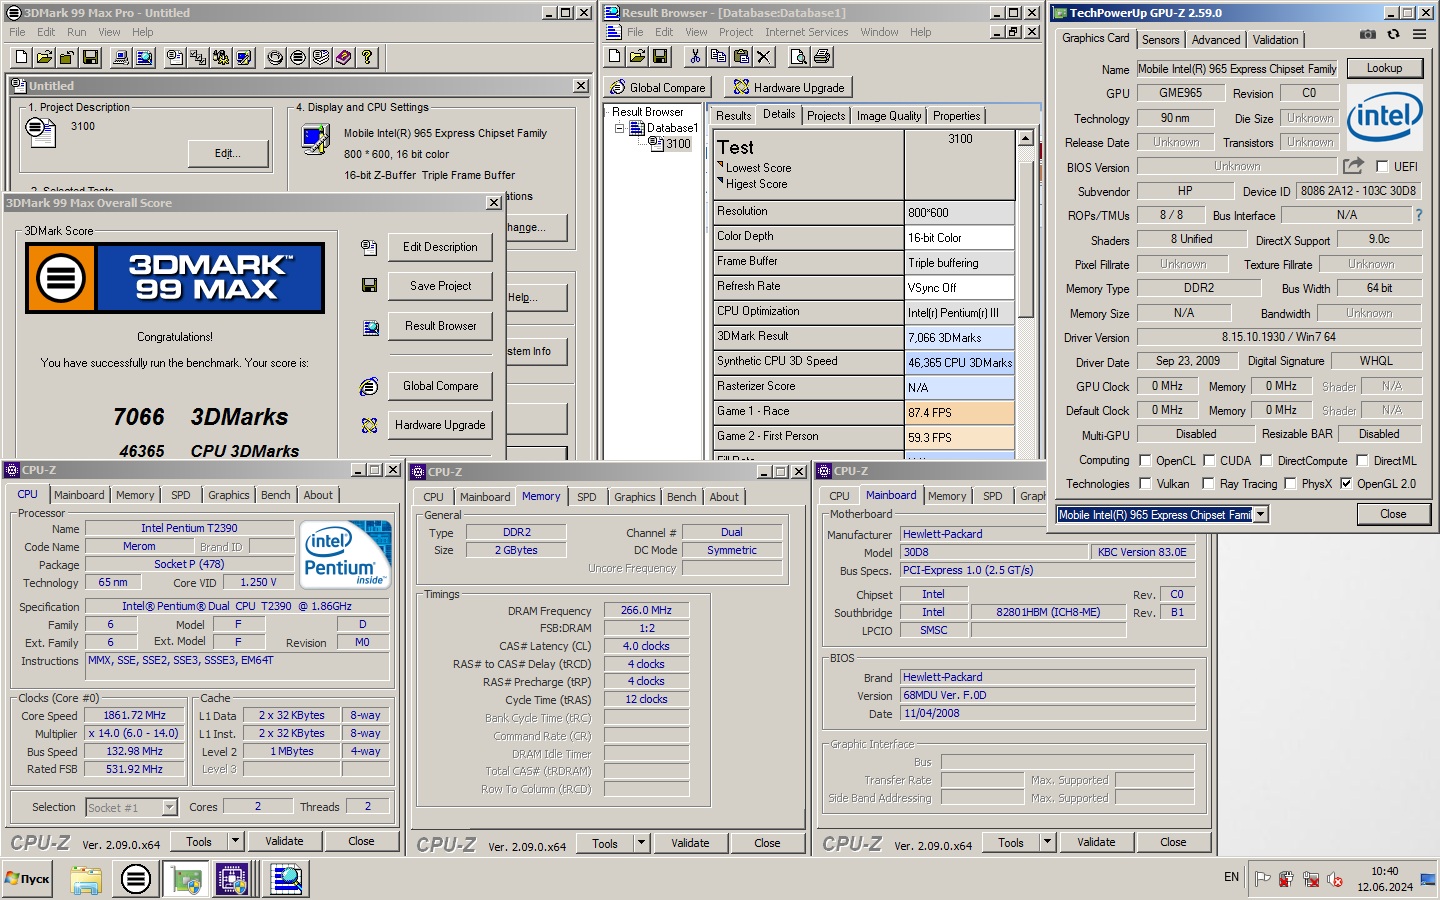Click Save floppy icon in 3DMark toolbar
The width and height of the screenshot is (1440, 900).
point(90,58)
